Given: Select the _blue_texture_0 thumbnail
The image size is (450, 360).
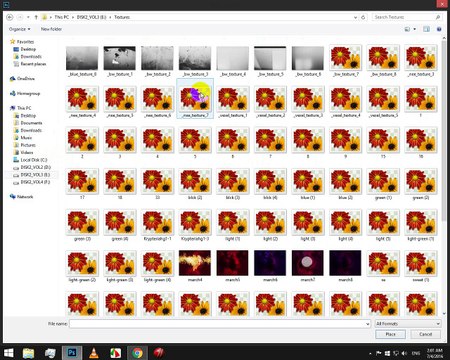Looking at the screenshot, I should coord(82,58).
